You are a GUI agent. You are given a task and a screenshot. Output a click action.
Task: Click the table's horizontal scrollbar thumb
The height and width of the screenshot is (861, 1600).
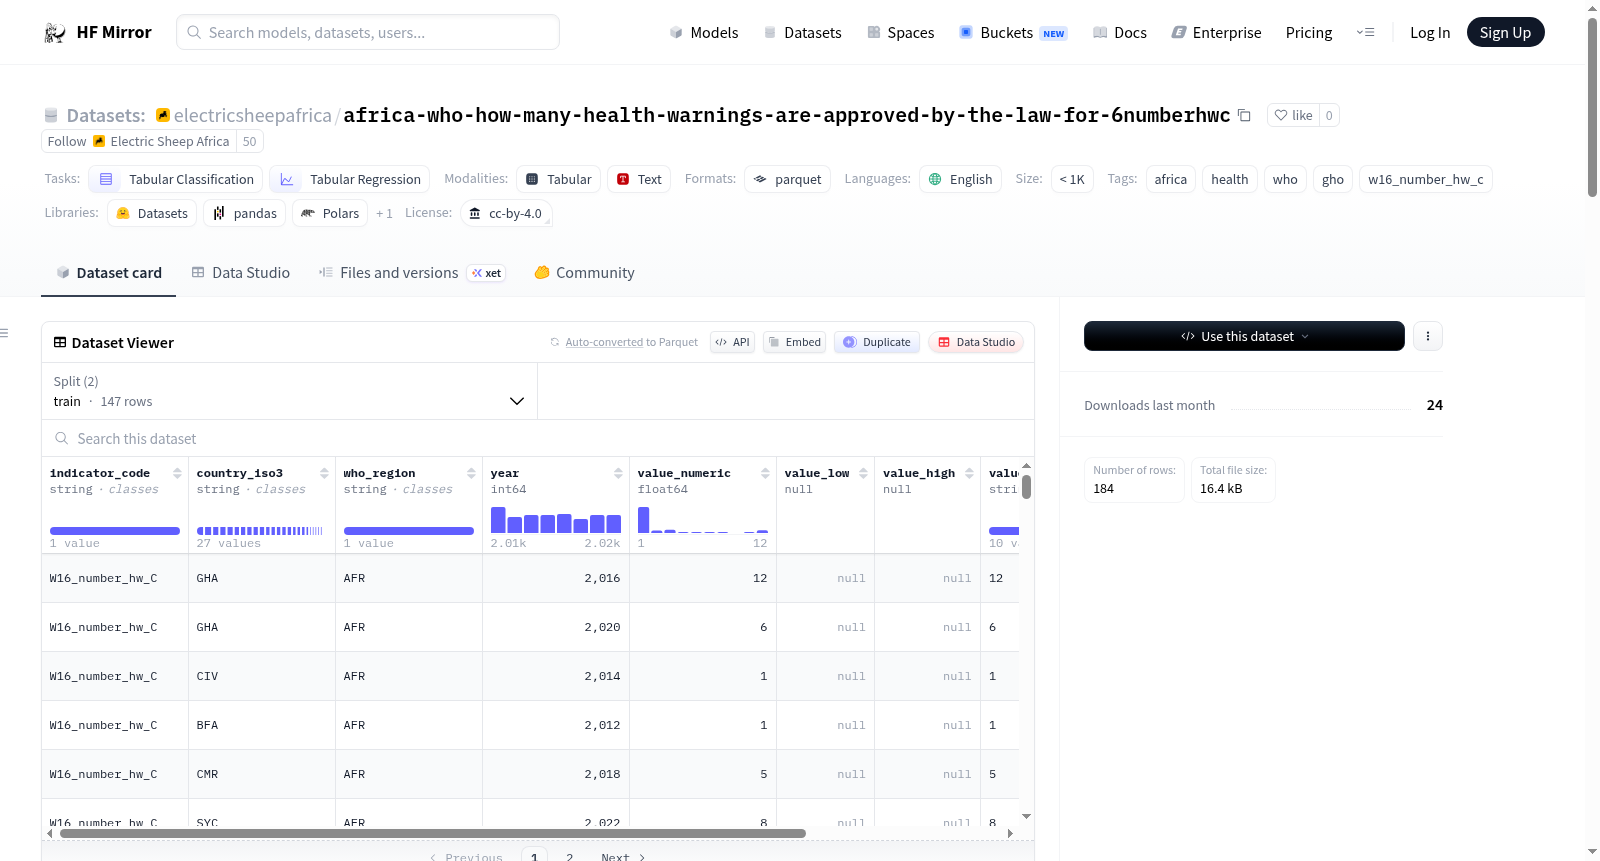click(433, 833)
